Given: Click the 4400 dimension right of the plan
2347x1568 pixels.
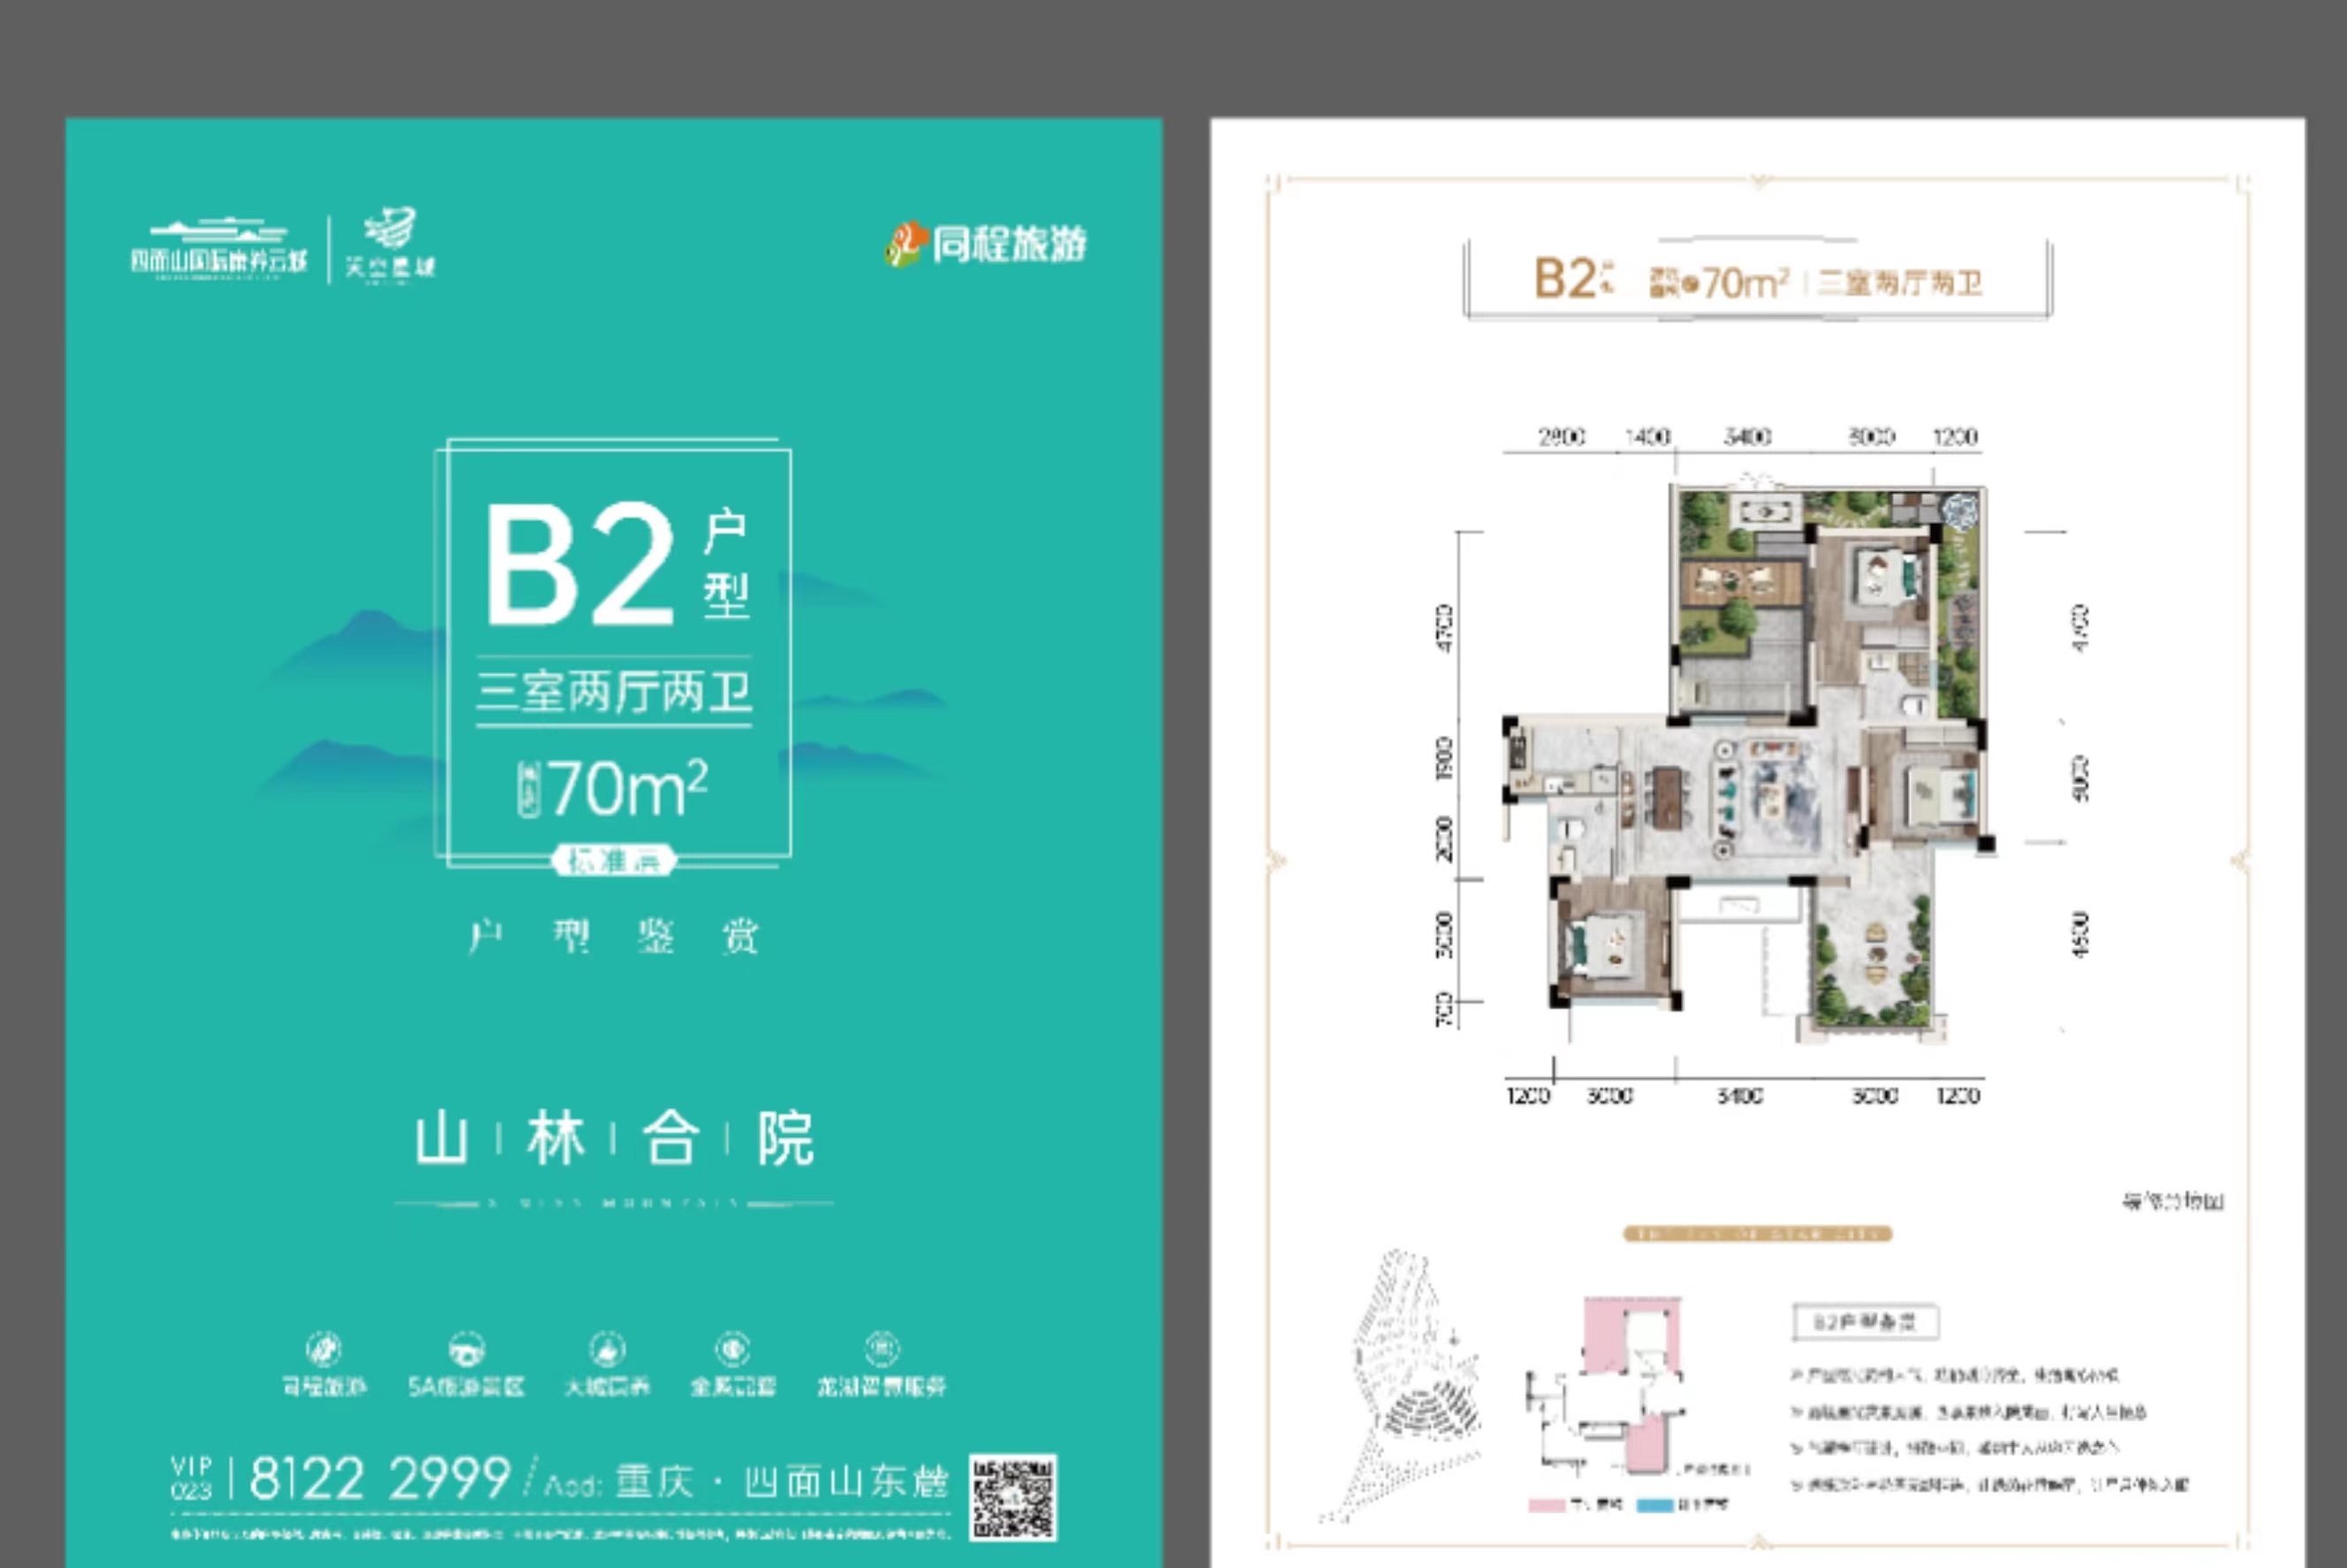Looking at the screenshot, I should (2080, 628).
